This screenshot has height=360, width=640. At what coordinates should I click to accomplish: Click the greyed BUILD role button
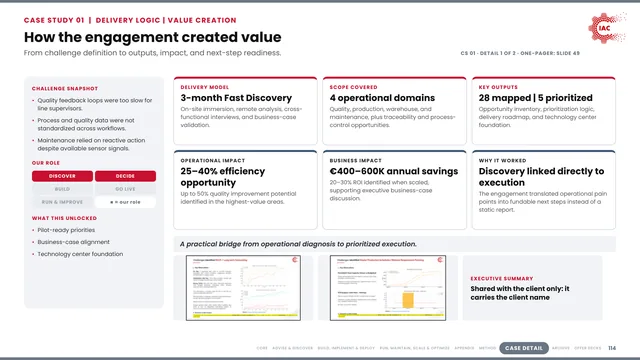pos(62,189)
